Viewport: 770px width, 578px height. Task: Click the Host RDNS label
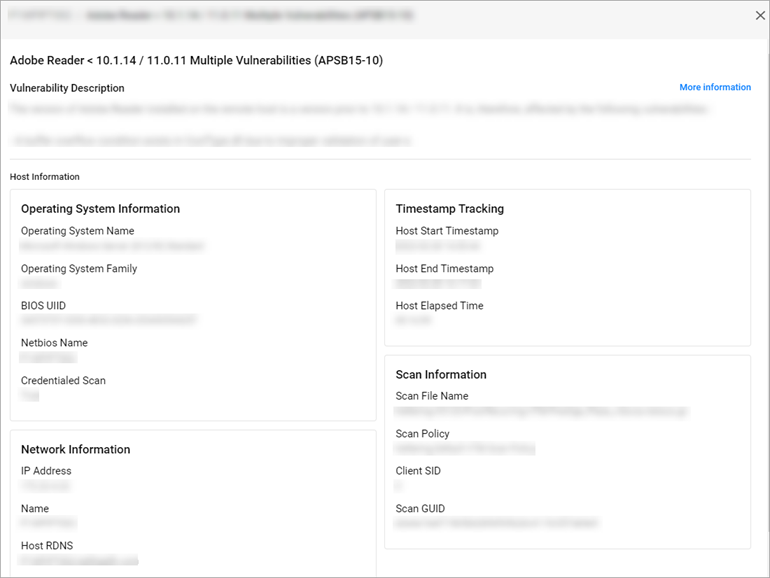[47, 546]
